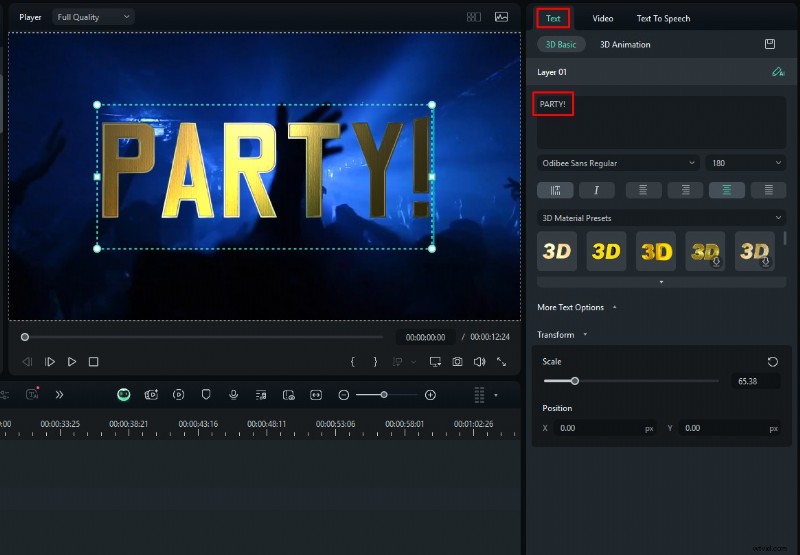Toggle italic text style
The image size is (800, 555).
tap(596, 190)
